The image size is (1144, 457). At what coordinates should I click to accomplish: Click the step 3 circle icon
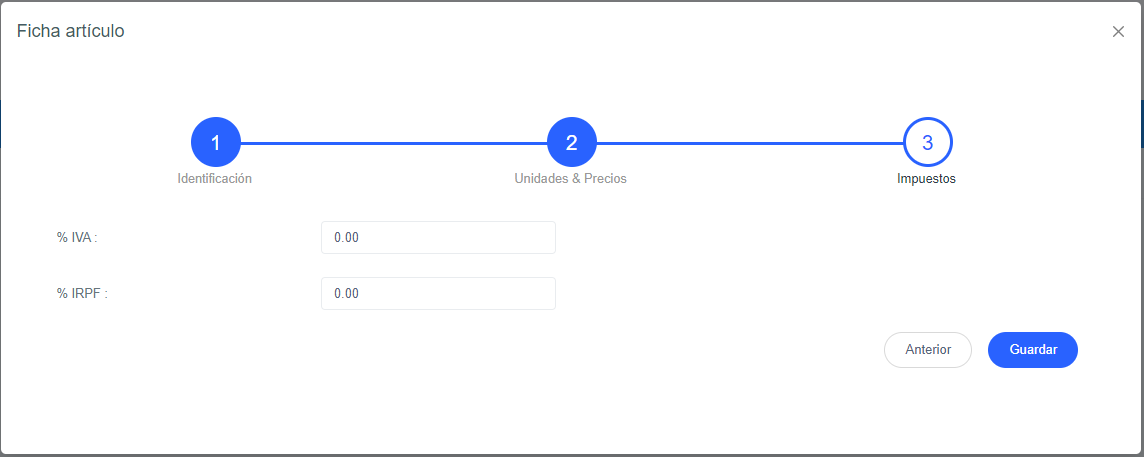pos(927,143)
